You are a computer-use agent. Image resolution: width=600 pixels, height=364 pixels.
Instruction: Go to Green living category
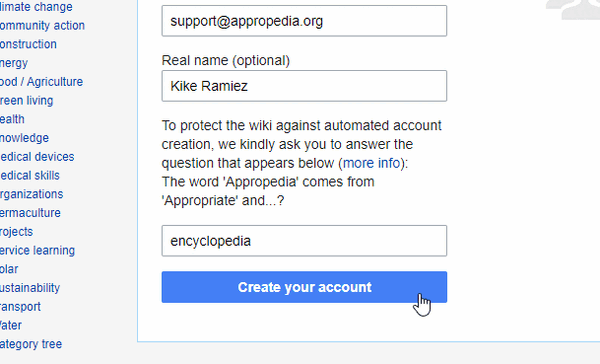point(26,101)
